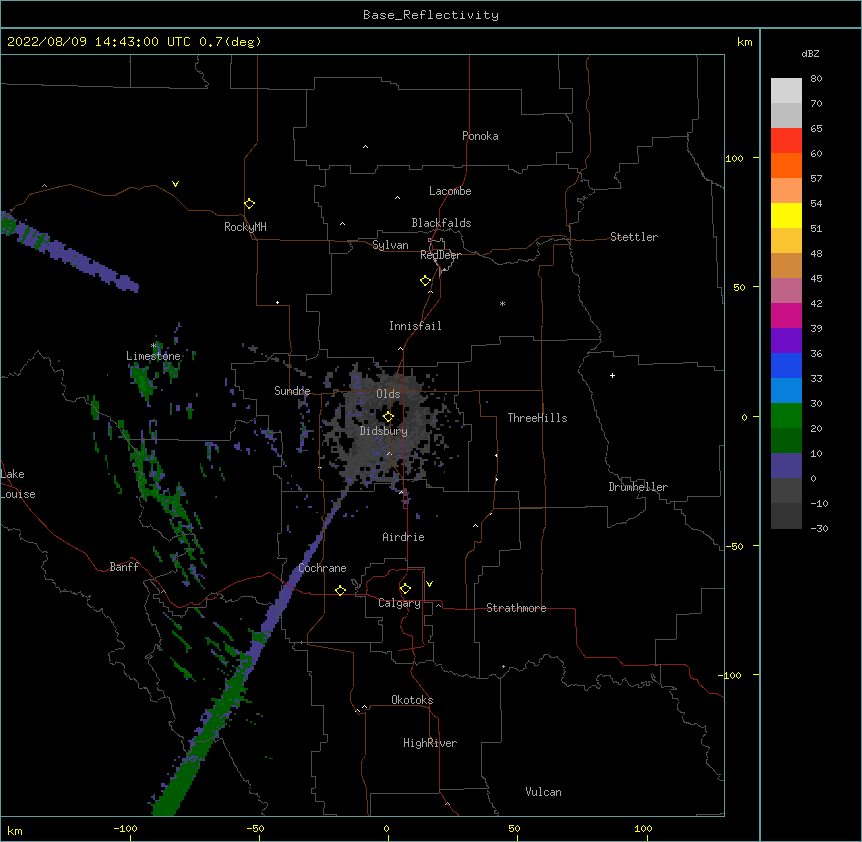Click the white asterisk east of Innisfail
Viewport: 862px width, 842px height.
(502, 304)
